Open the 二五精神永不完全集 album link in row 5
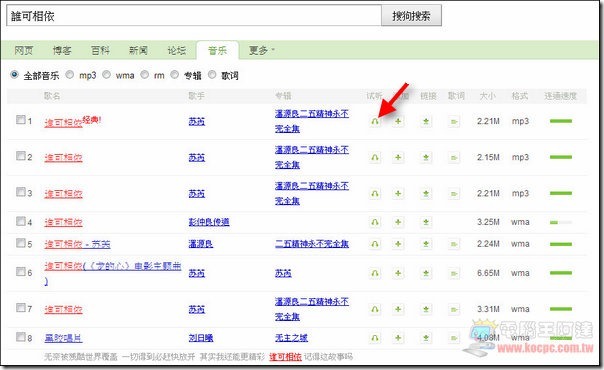This screenshot has width=604, height=370. point(312,244)
